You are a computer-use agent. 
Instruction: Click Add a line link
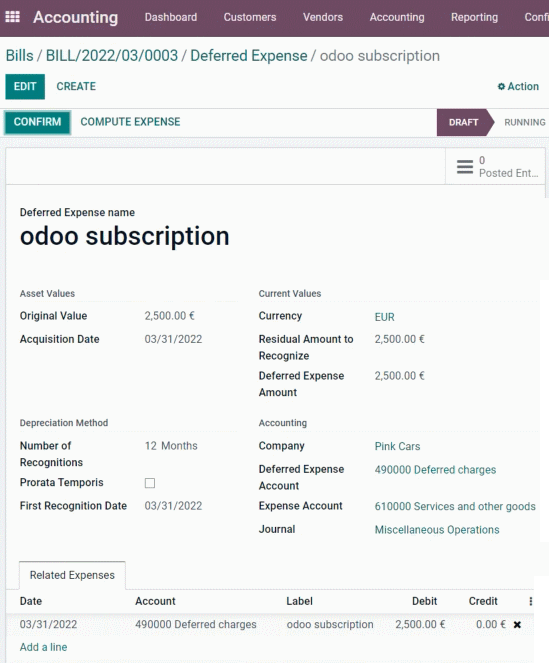coord(44,647)
